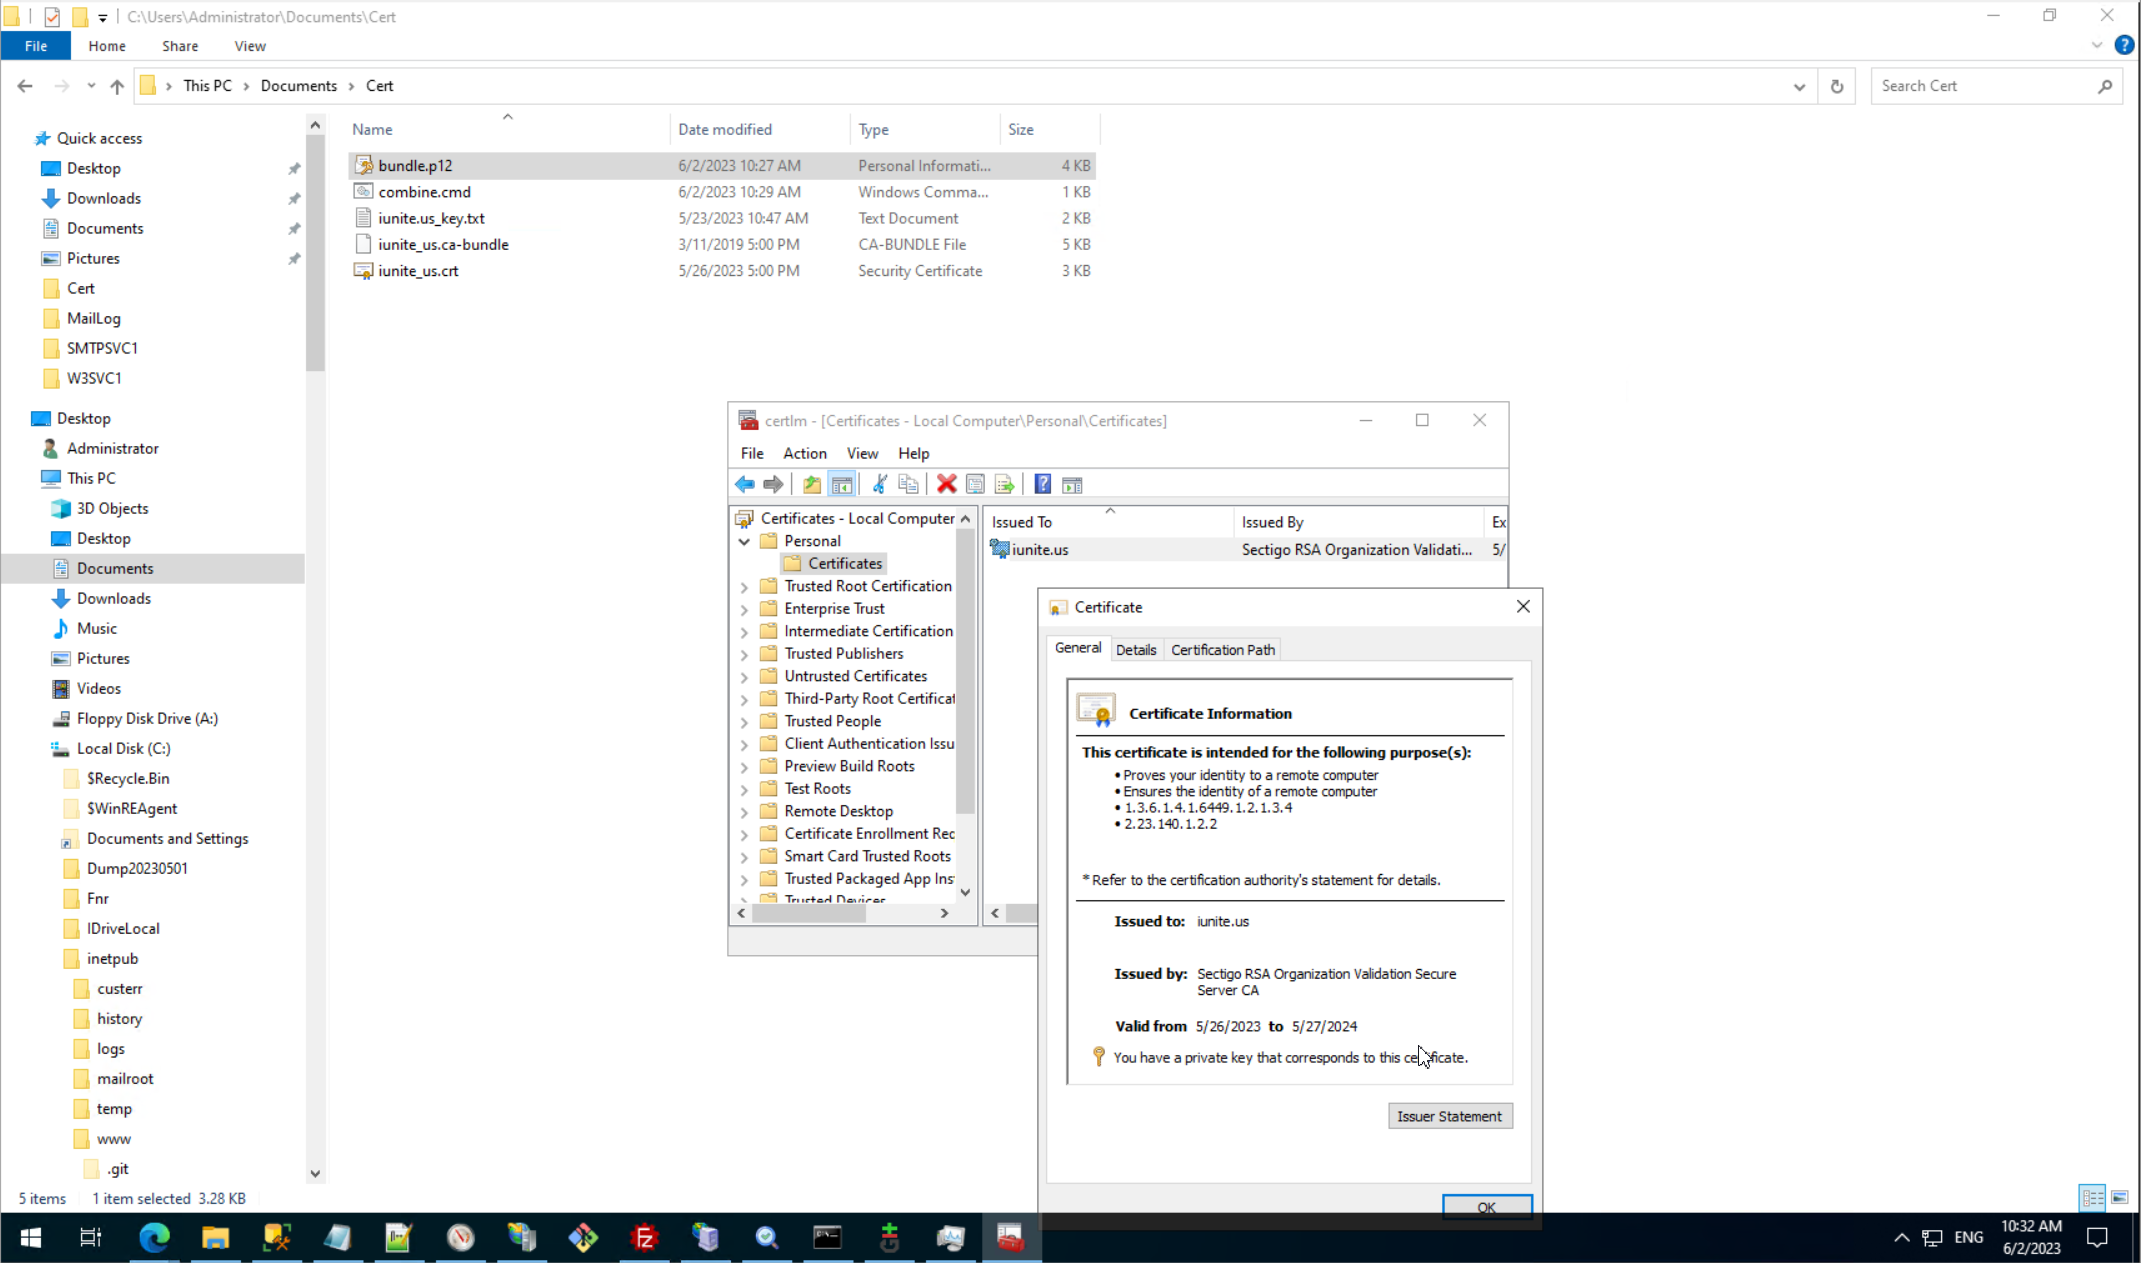The width and height of the screenshot is (2141, 1263).
Task: Toggle the Show/Hide Console Tree button
Action: (841, 485)
